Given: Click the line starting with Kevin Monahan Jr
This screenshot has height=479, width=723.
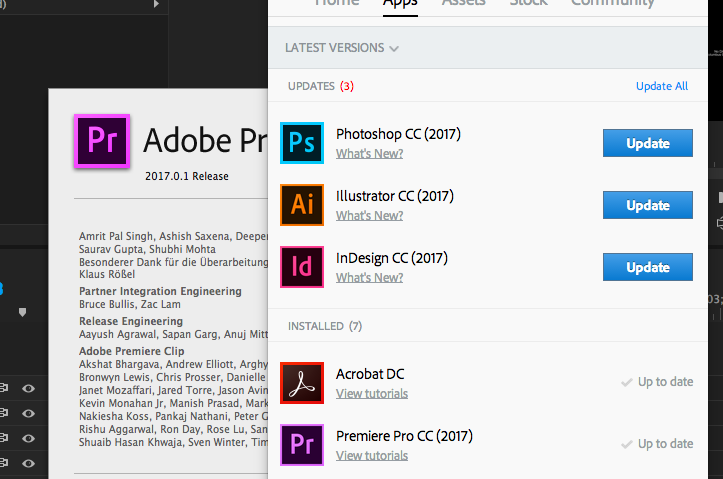Looking at the screenshot, I should (173, 403).
